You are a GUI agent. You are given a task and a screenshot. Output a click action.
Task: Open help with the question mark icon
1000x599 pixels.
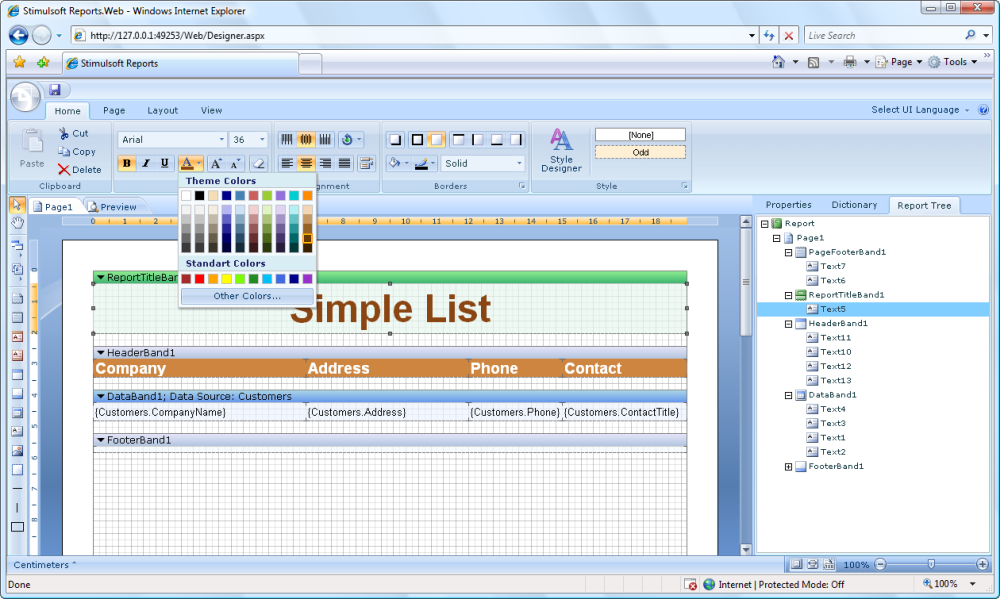983,110
